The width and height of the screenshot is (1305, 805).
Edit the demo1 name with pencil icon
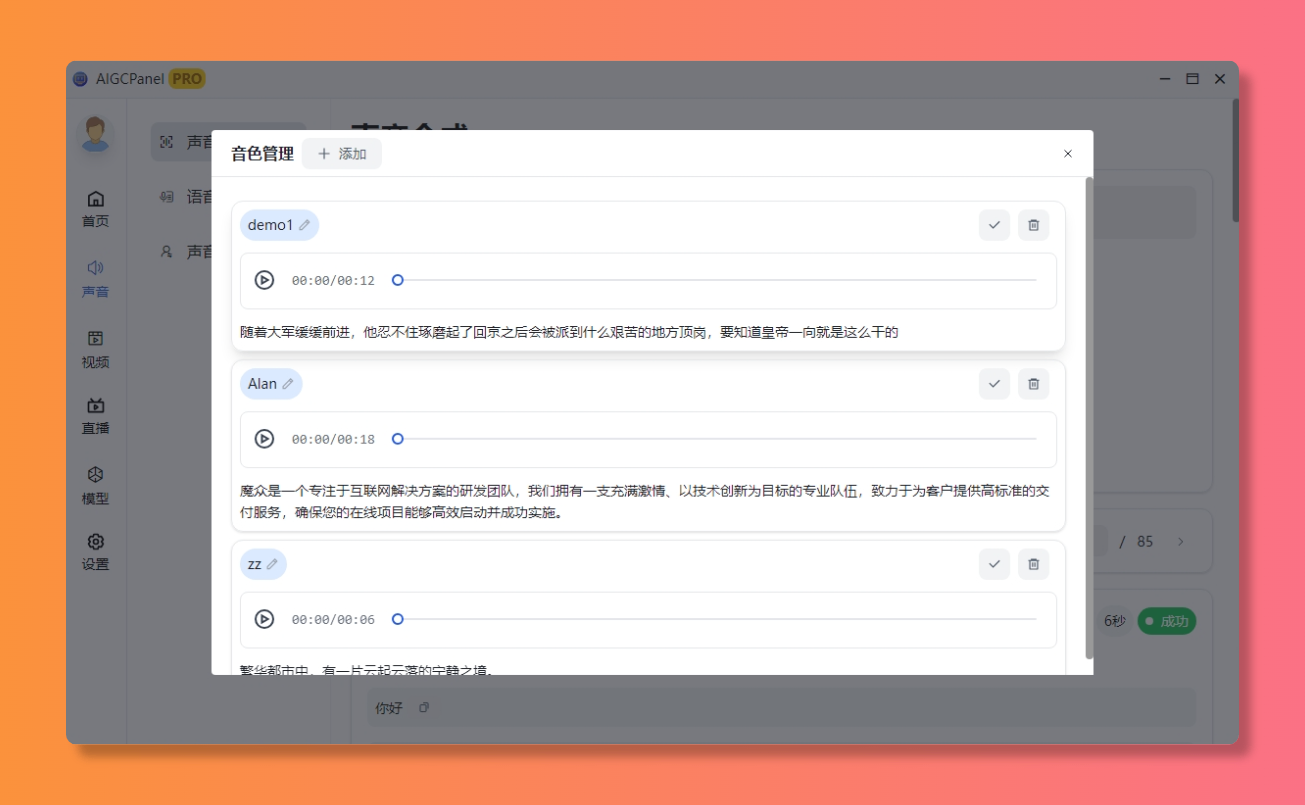tap(305, 225)
